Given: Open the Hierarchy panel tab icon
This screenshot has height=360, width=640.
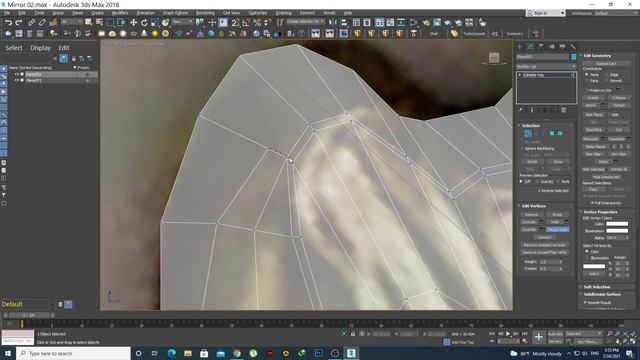Looking at the screenshot, I should click(541, 47).
